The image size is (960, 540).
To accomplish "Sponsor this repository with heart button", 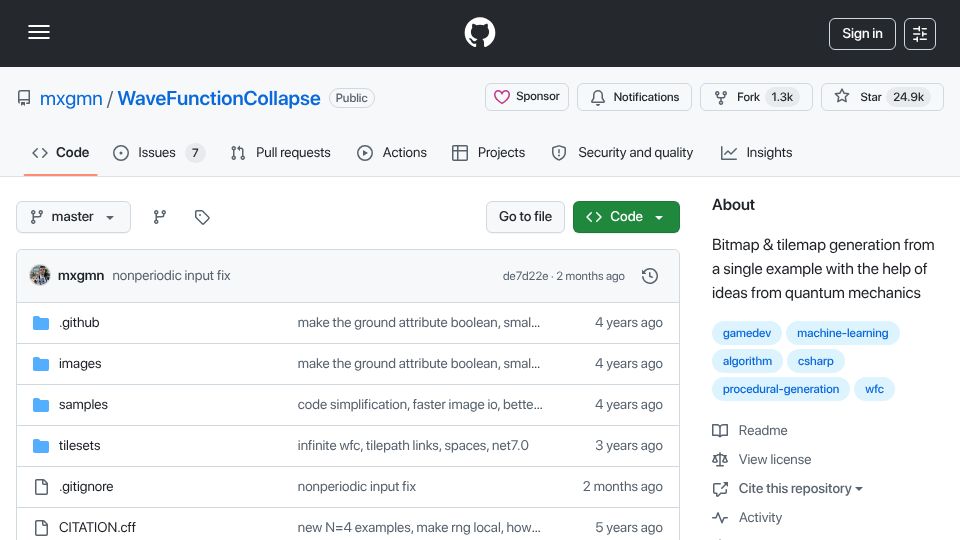I will point(527,97).
